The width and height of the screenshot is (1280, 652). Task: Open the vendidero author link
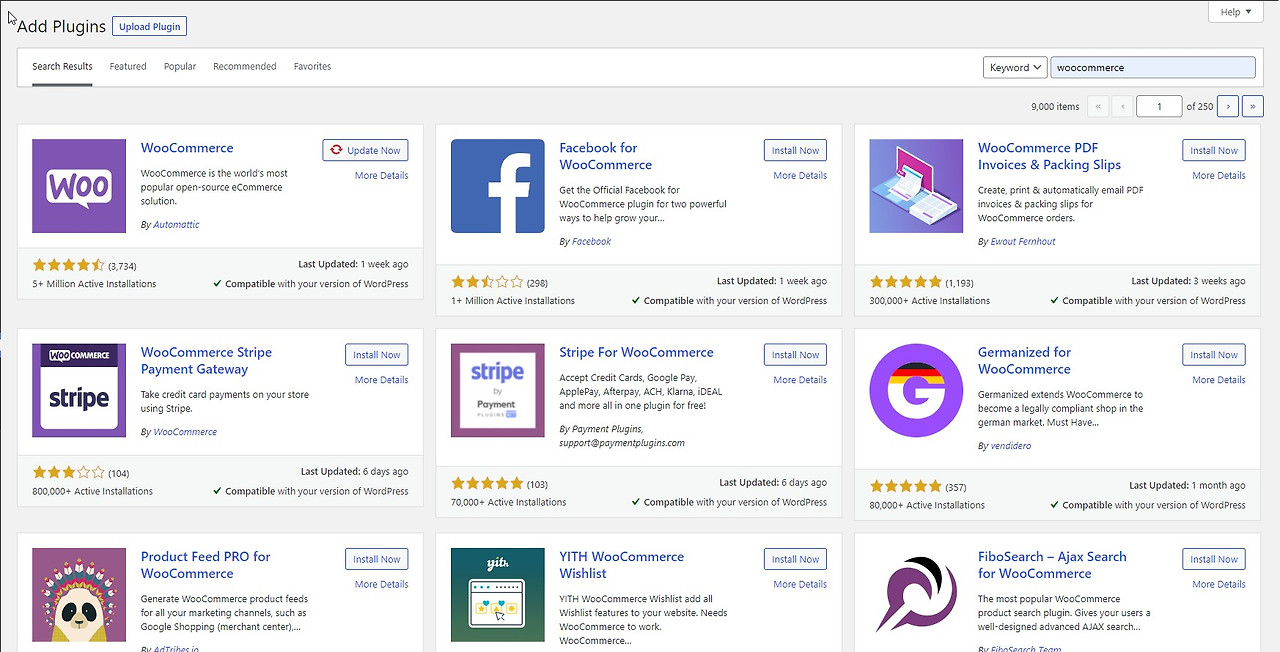point(1010,446)
